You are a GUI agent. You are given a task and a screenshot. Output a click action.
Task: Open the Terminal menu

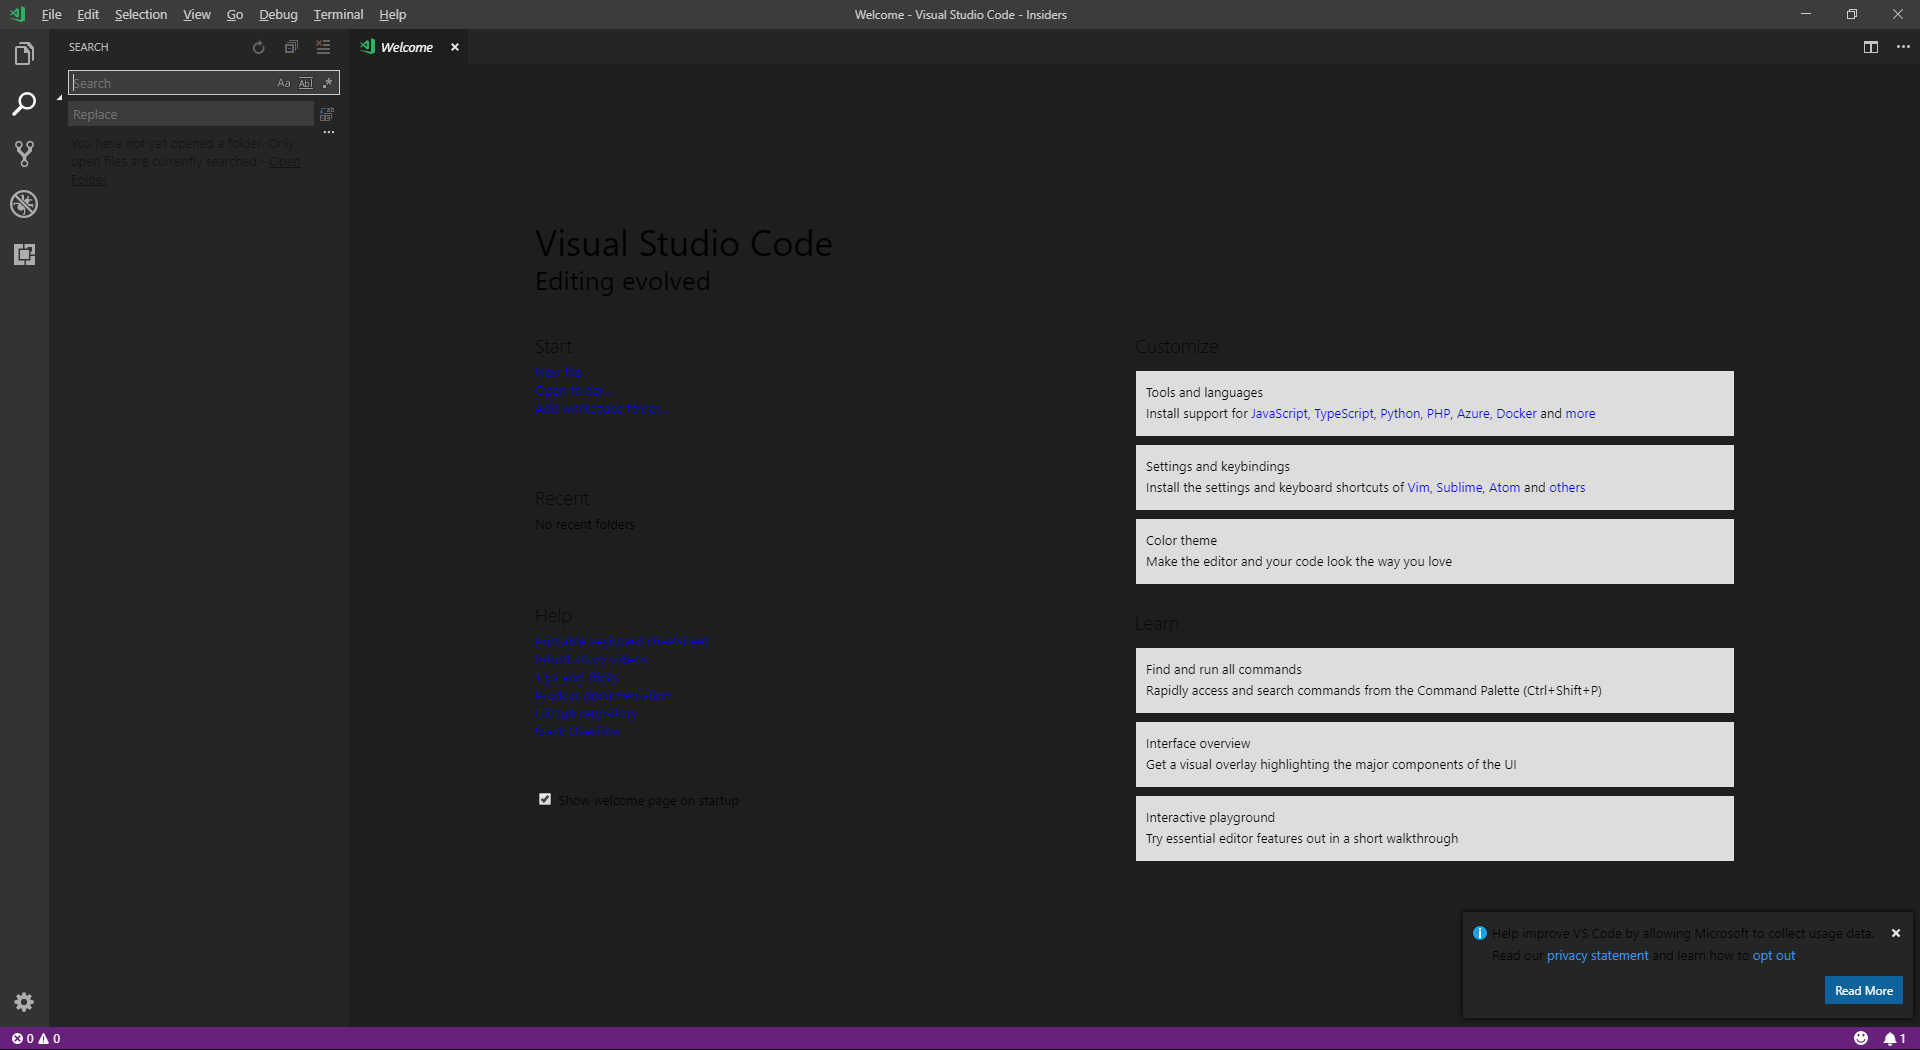pos(337,14)
